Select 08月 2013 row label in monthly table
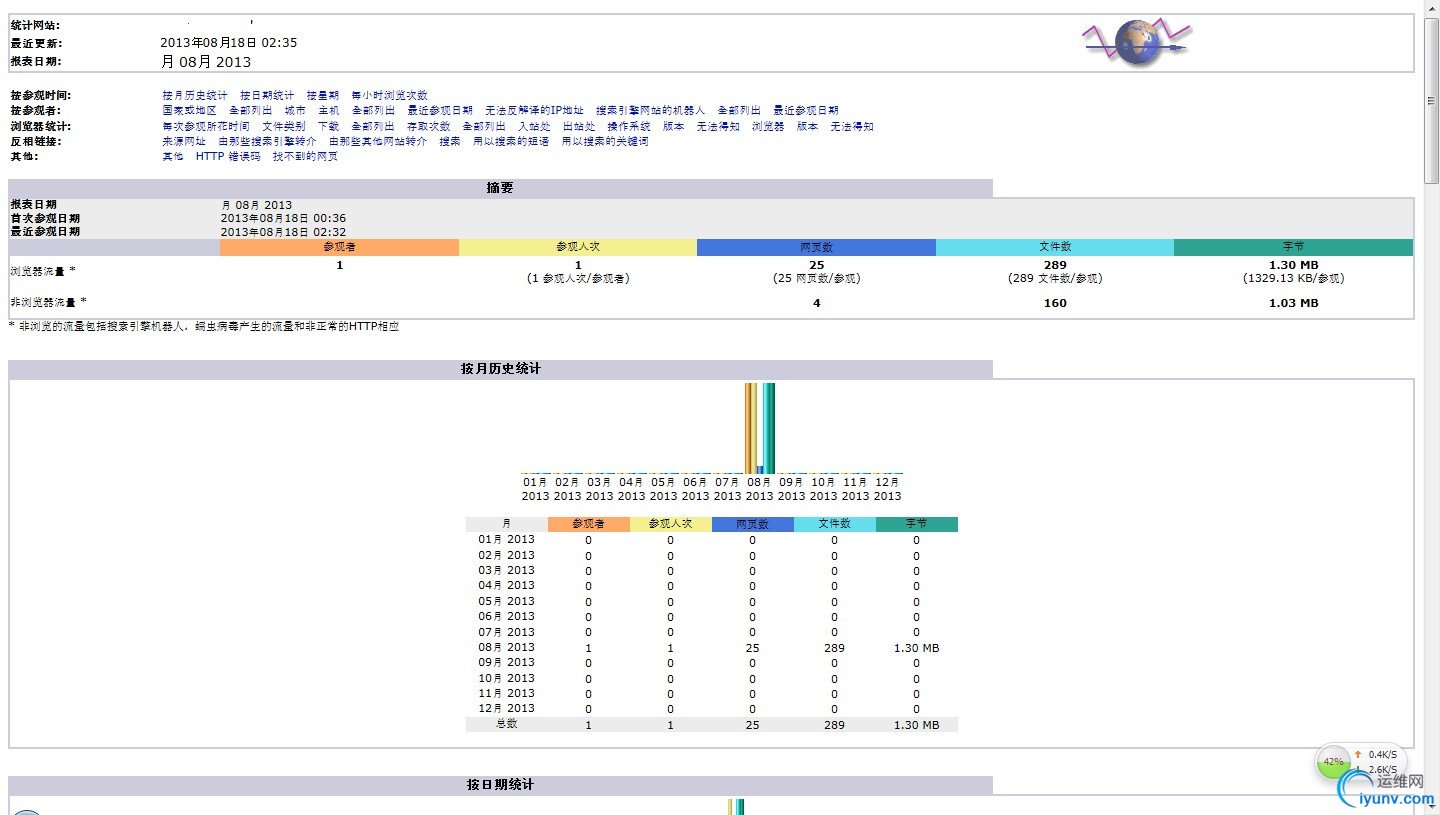1440x815 pixels. coord(506,647)
